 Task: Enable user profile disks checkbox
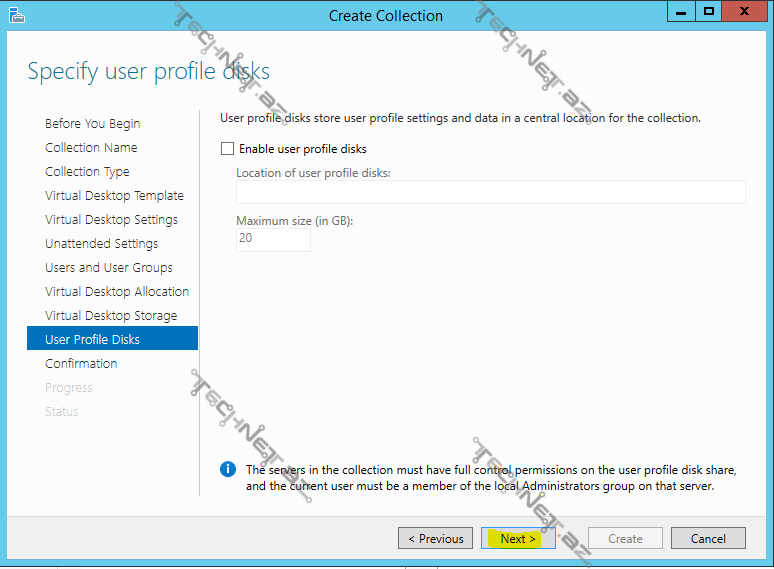tap(227, 149)
